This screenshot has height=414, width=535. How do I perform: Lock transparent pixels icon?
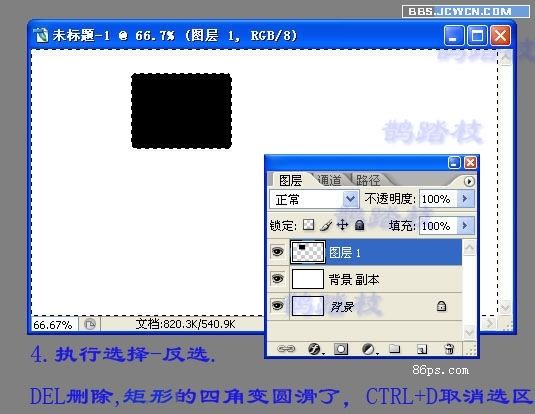[309, 225]
